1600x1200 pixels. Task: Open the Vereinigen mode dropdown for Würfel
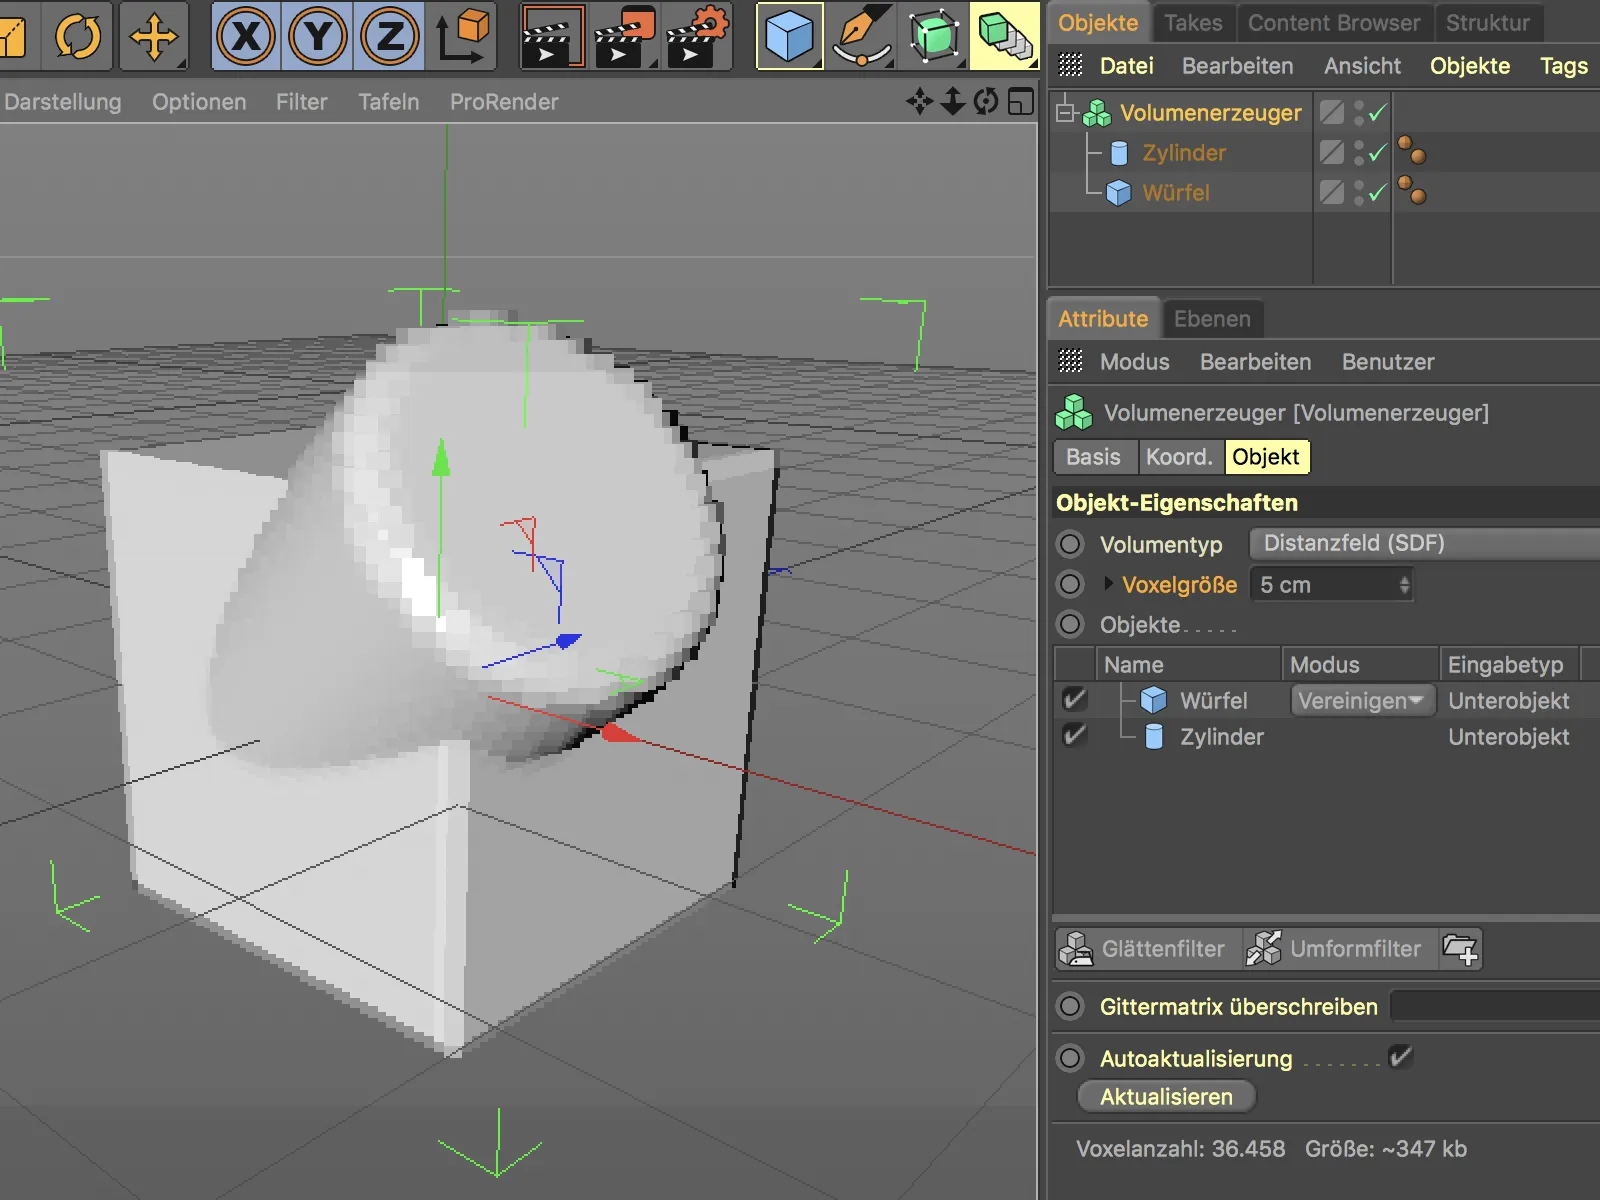1361,701
